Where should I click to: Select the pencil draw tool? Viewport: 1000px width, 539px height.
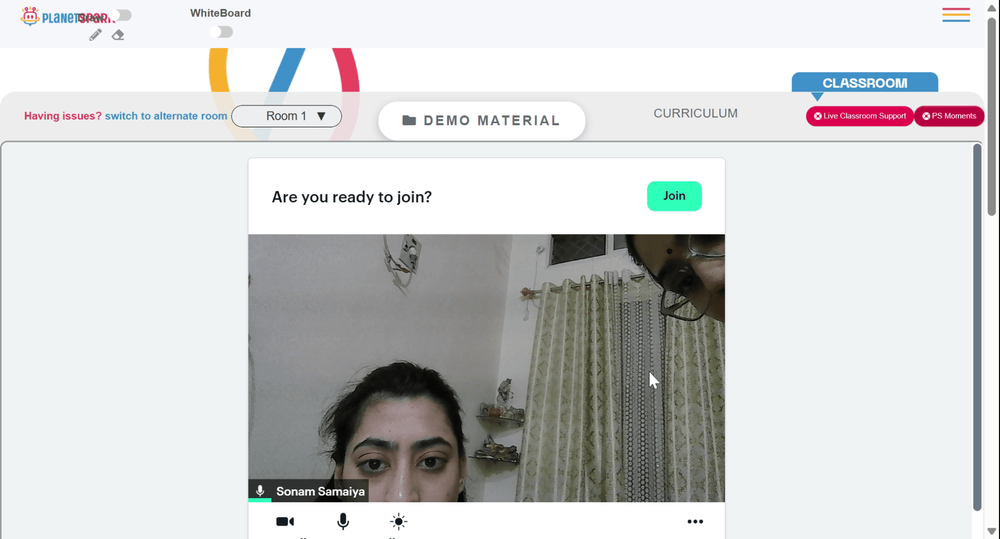pos(95,35)
